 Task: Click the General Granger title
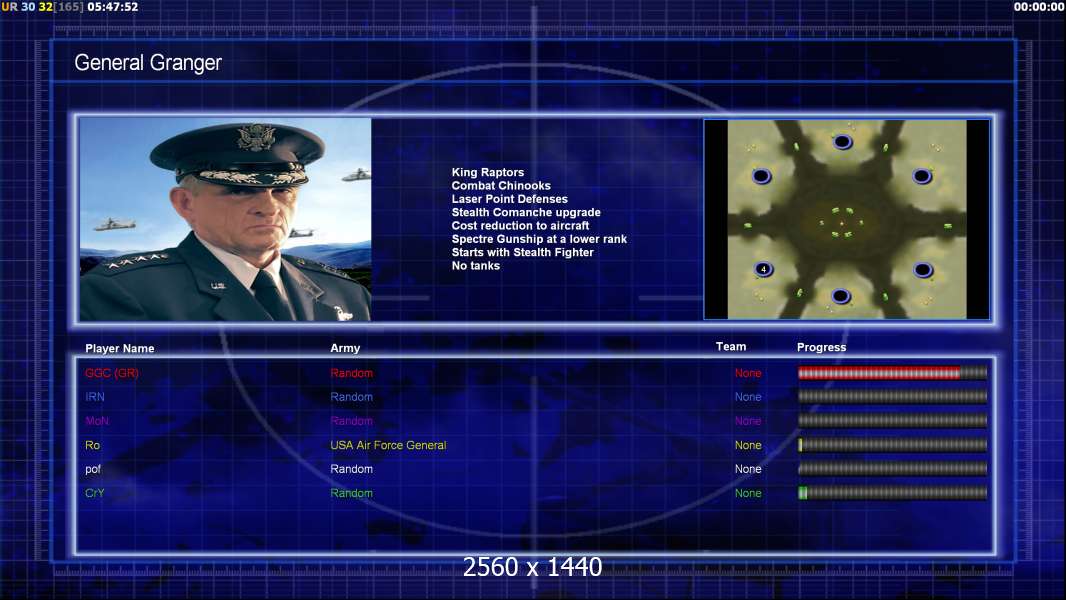coord(148,63)
